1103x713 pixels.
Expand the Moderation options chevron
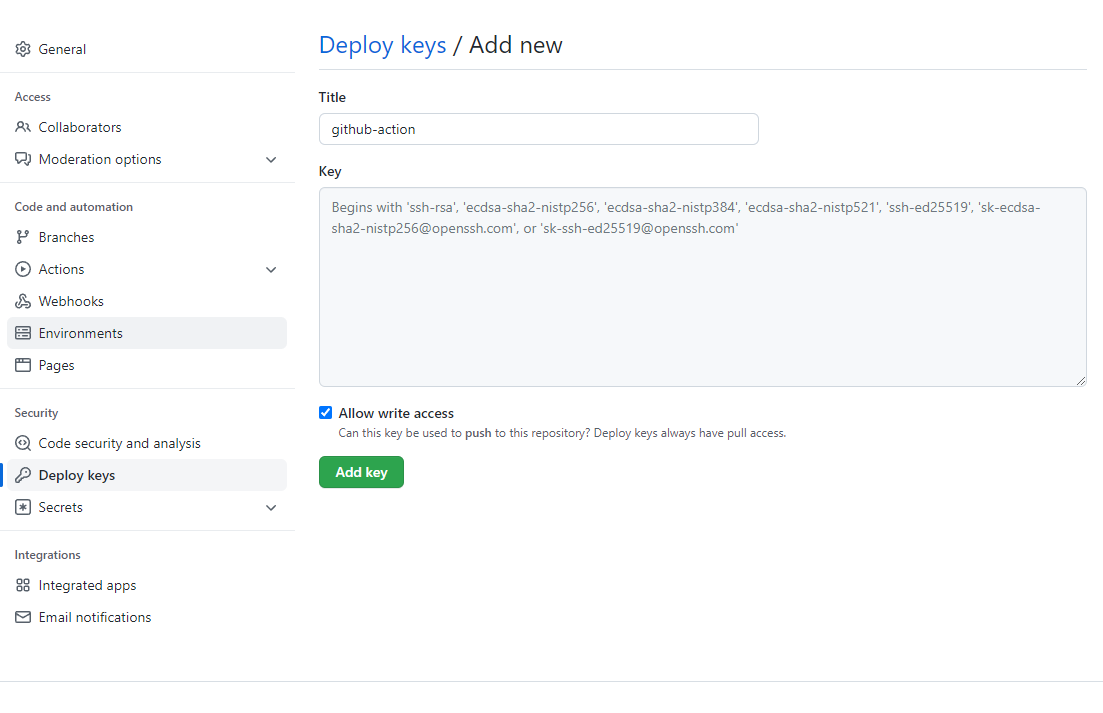(271, 160)
